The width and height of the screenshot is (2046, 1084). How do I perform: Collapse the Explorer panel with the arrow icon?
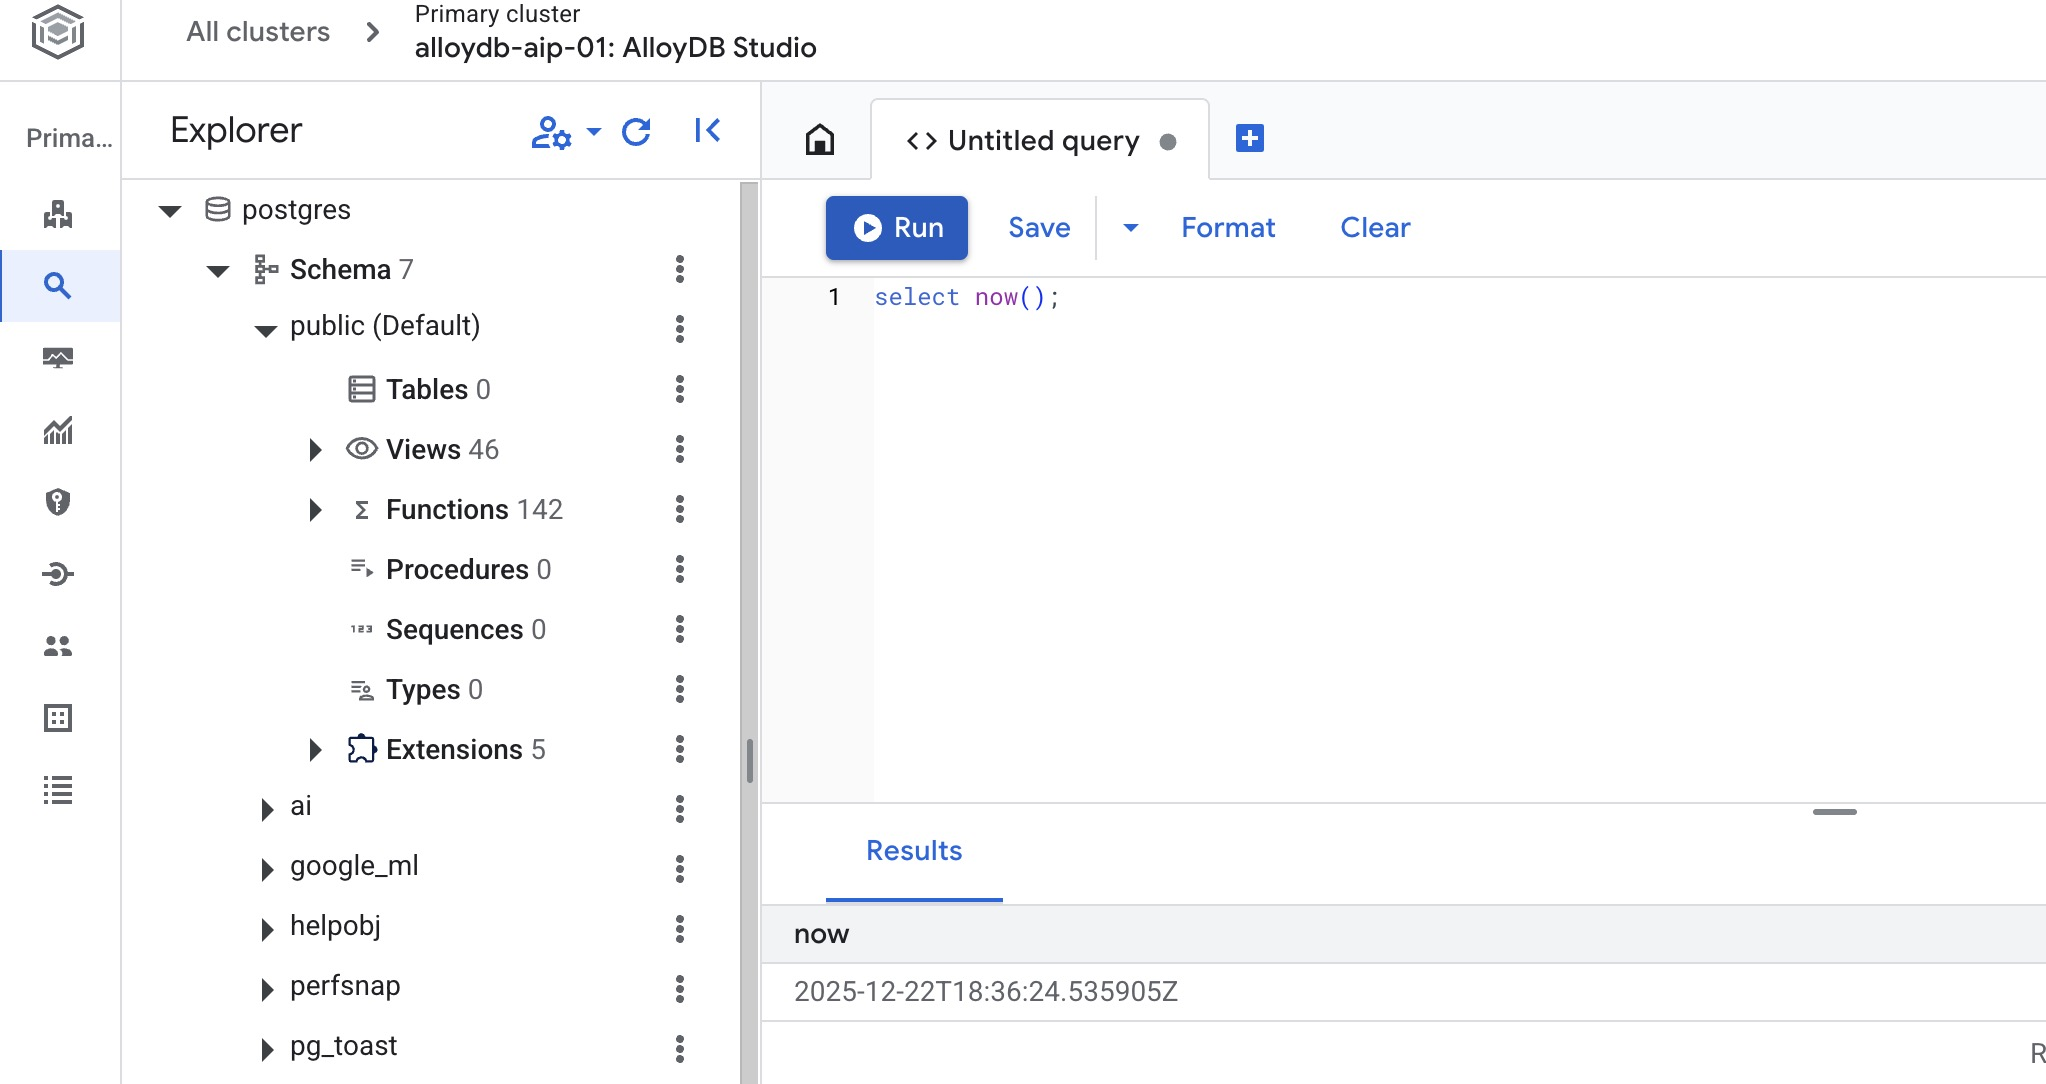707,131
